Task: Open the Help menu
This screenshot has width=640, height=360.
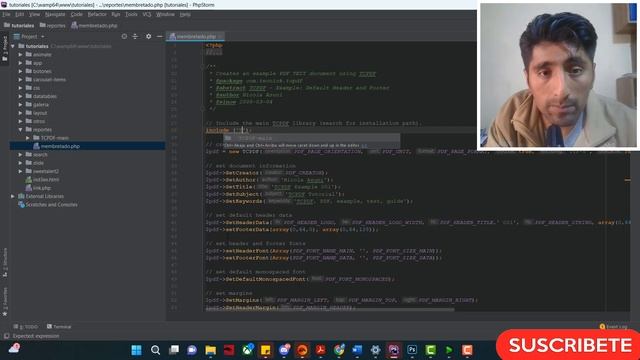Action: click(x=185, y=14)
